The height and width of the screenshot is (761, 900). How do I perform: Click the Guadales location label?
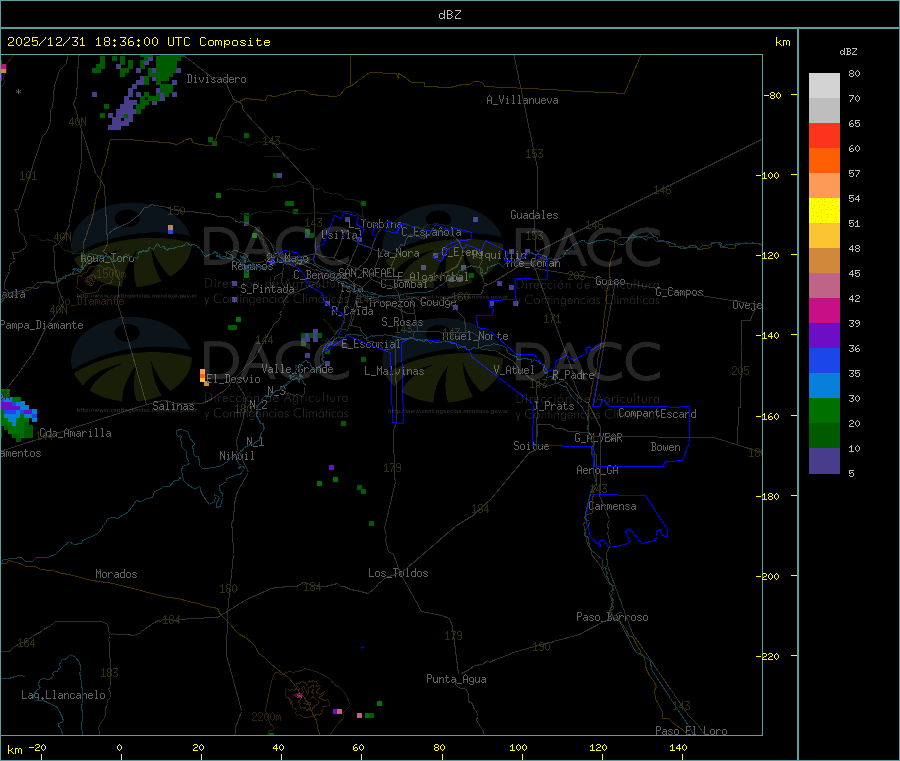click(534, 215)
